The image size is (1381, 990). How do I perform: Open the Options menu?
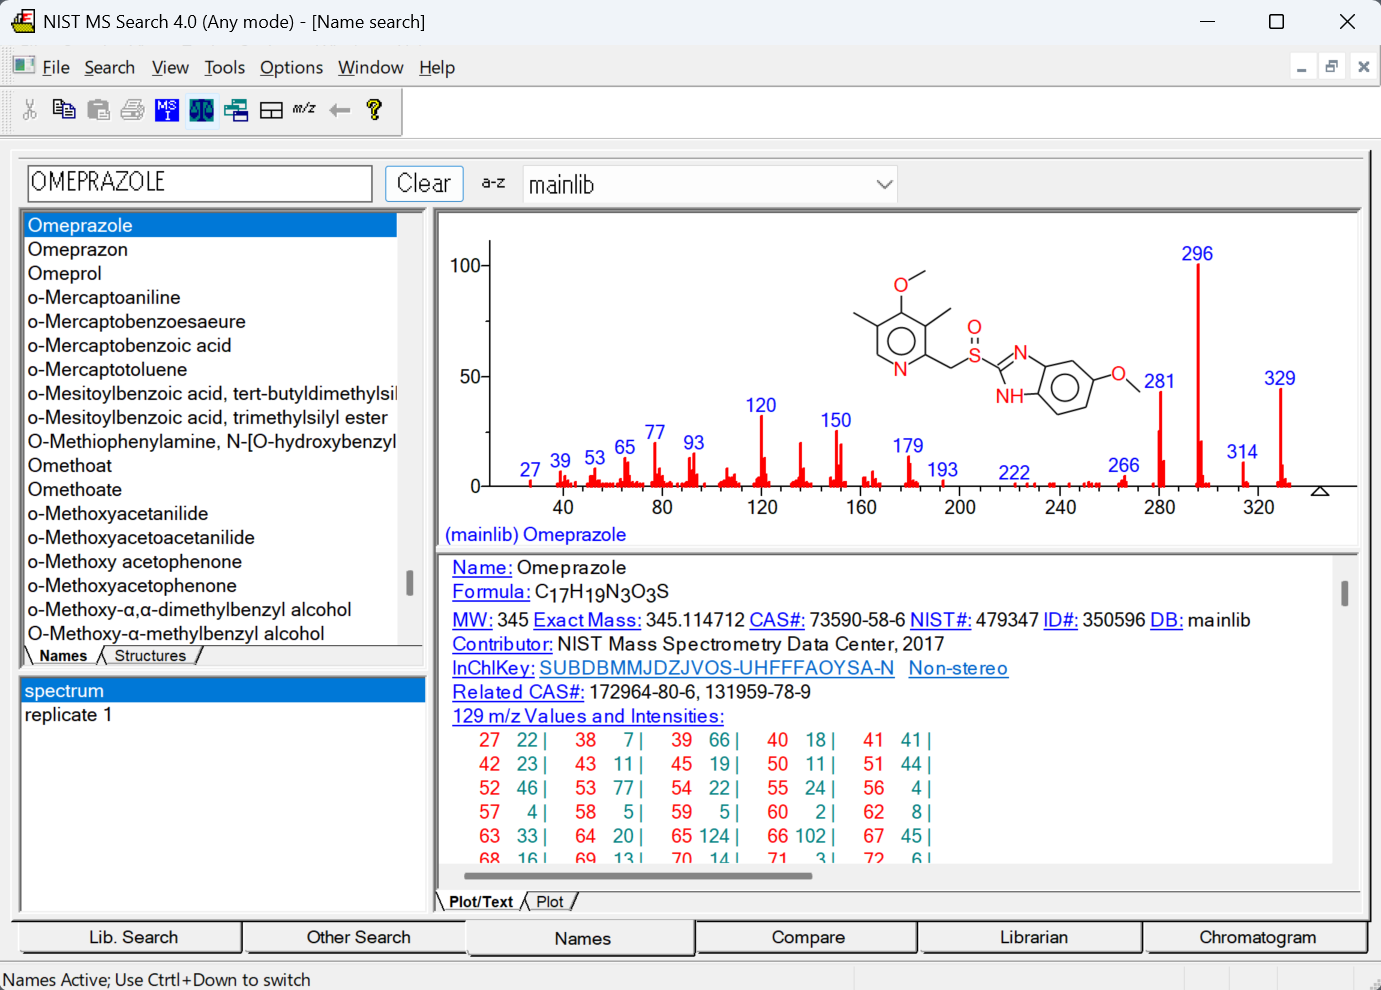[291, 67]
